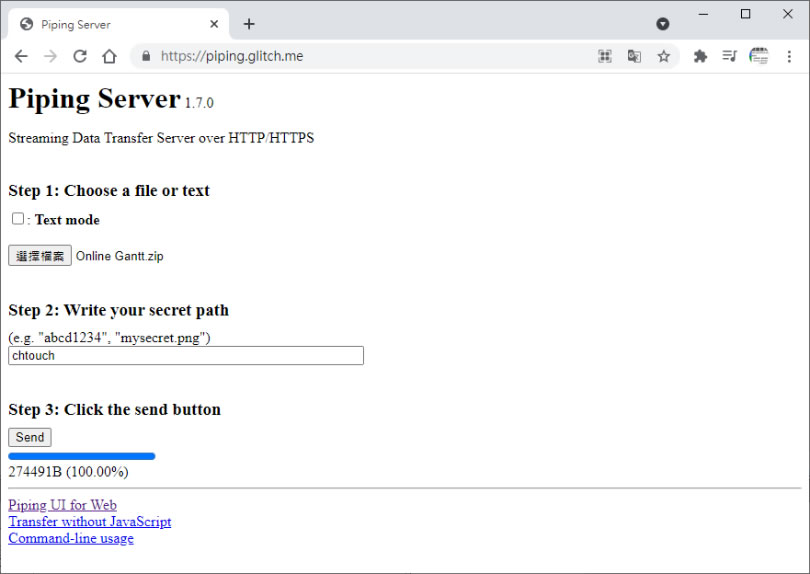Close the Piping Server tab
Screen dimensions: 810x574
(x=214, y=24)
